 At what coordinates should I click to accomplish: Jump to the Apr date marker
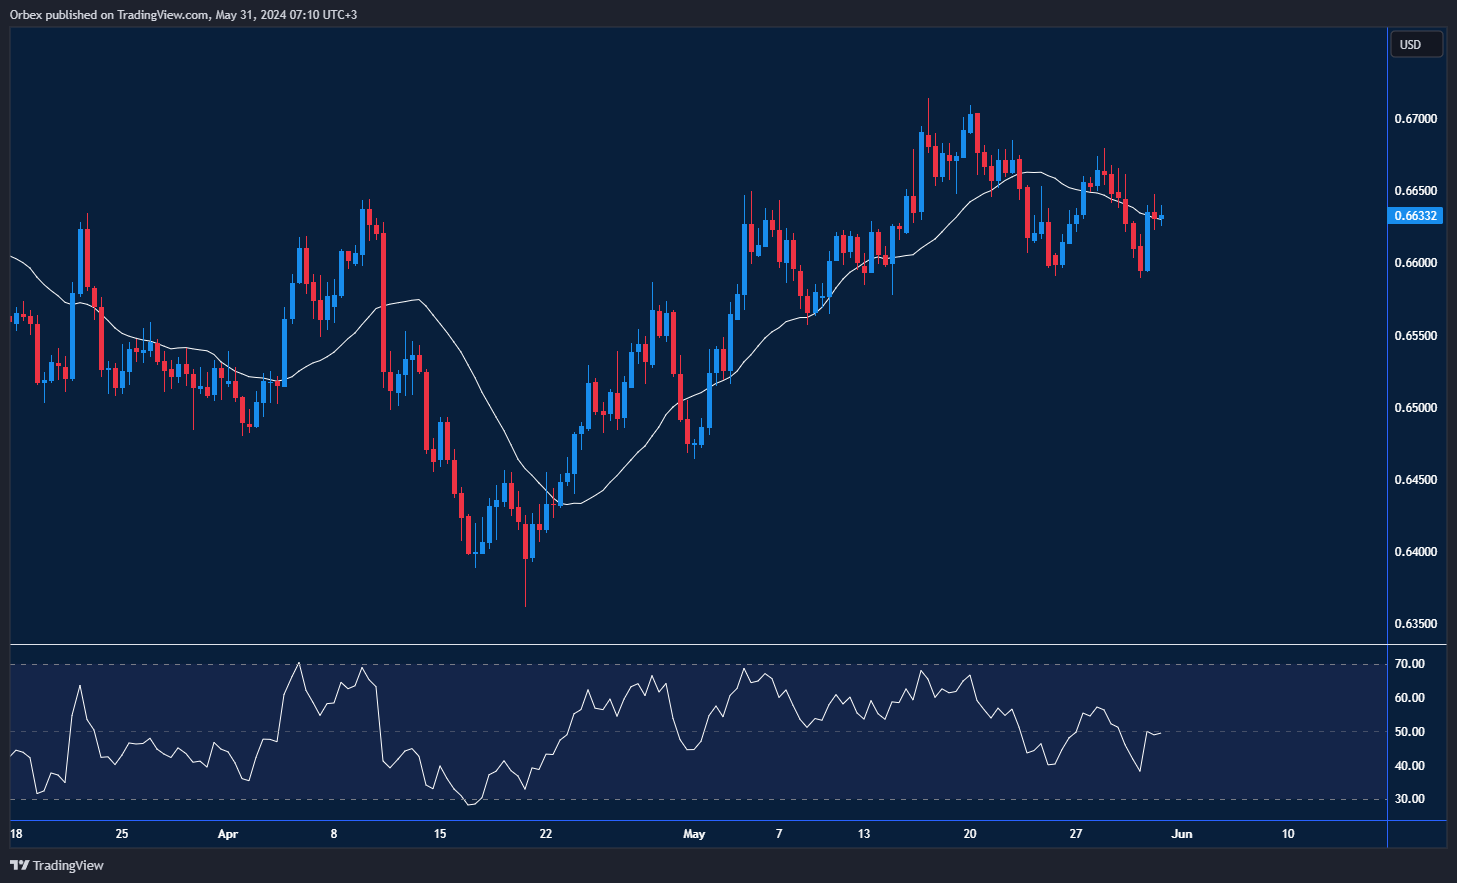tap(228, 834)
